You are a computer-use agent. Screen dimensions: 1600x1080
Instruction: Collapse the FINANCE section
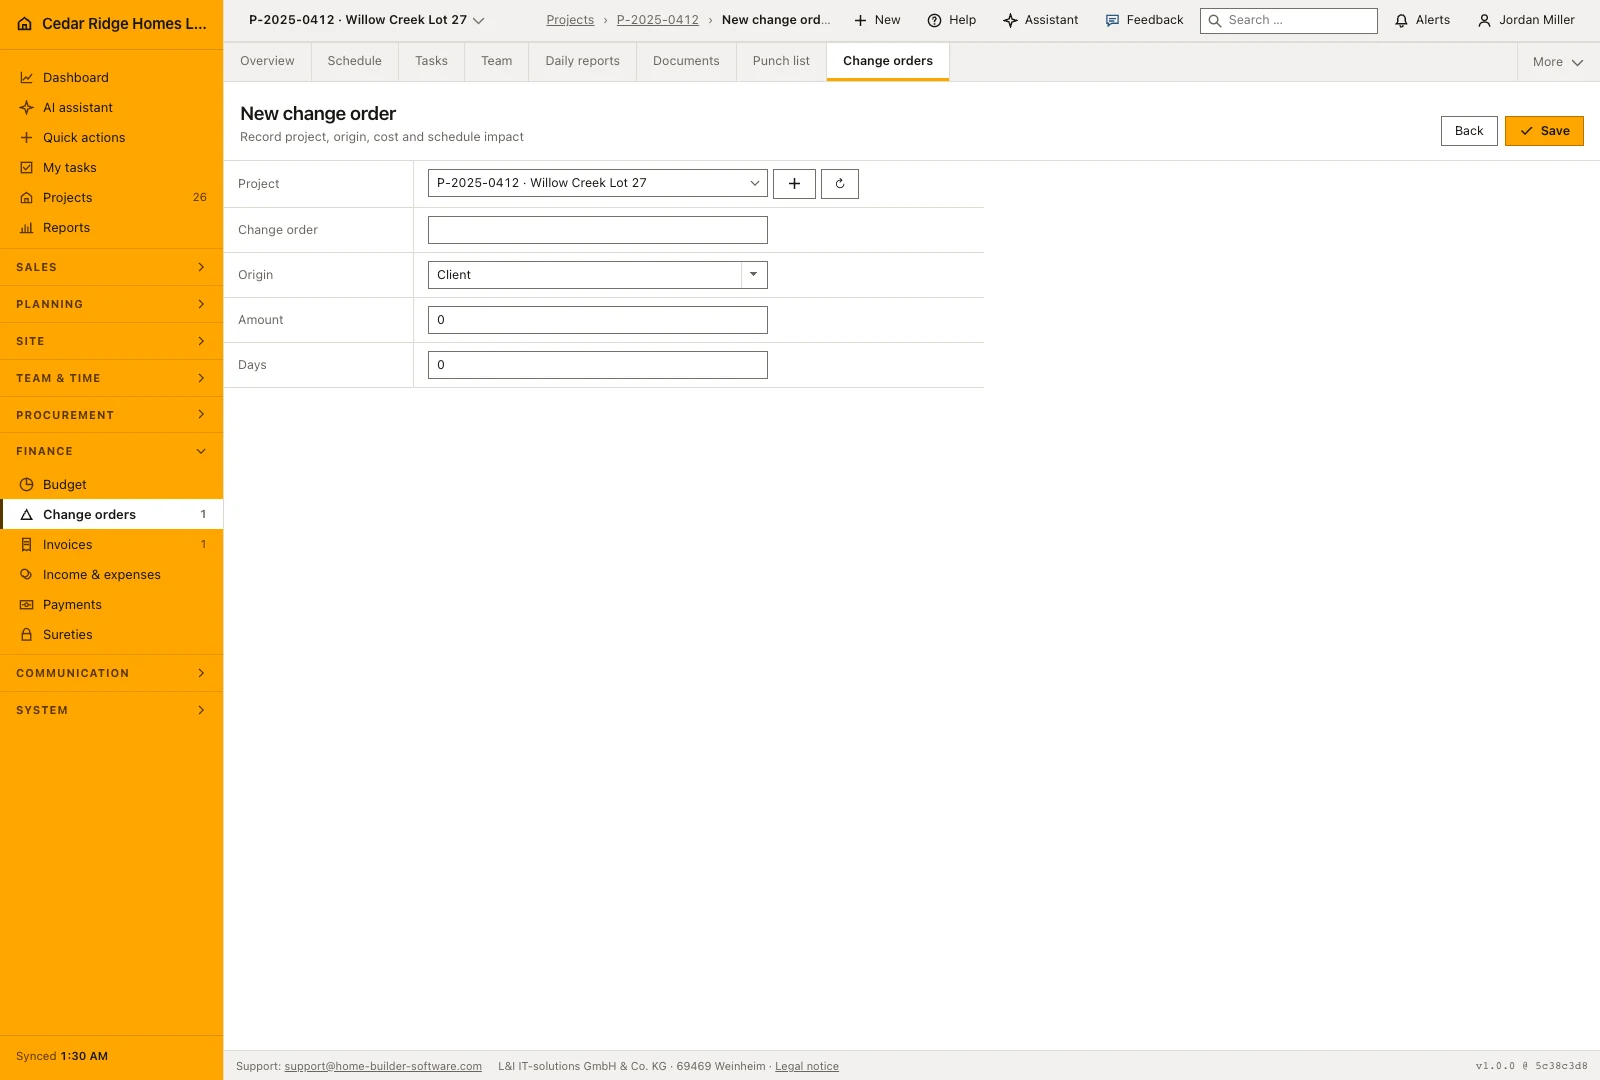(111, 451)
